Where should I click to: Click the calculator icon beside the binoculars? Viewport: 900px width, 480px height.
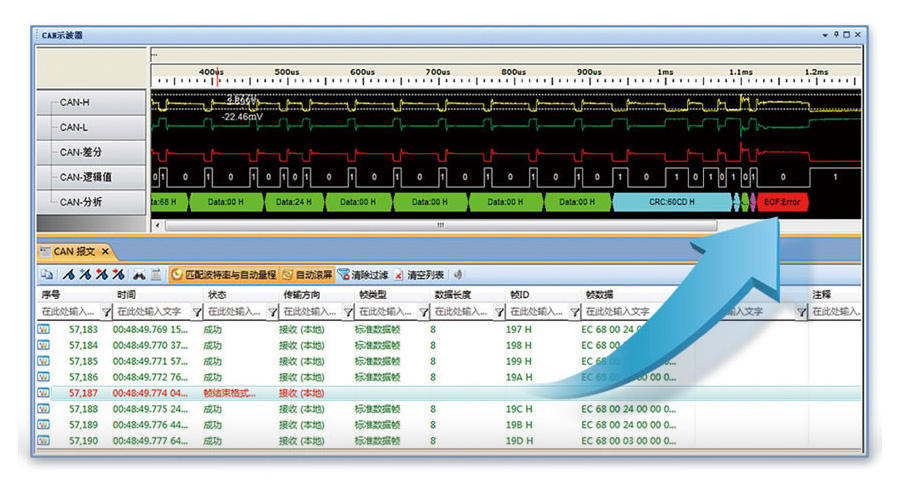(x=156, y=274)
